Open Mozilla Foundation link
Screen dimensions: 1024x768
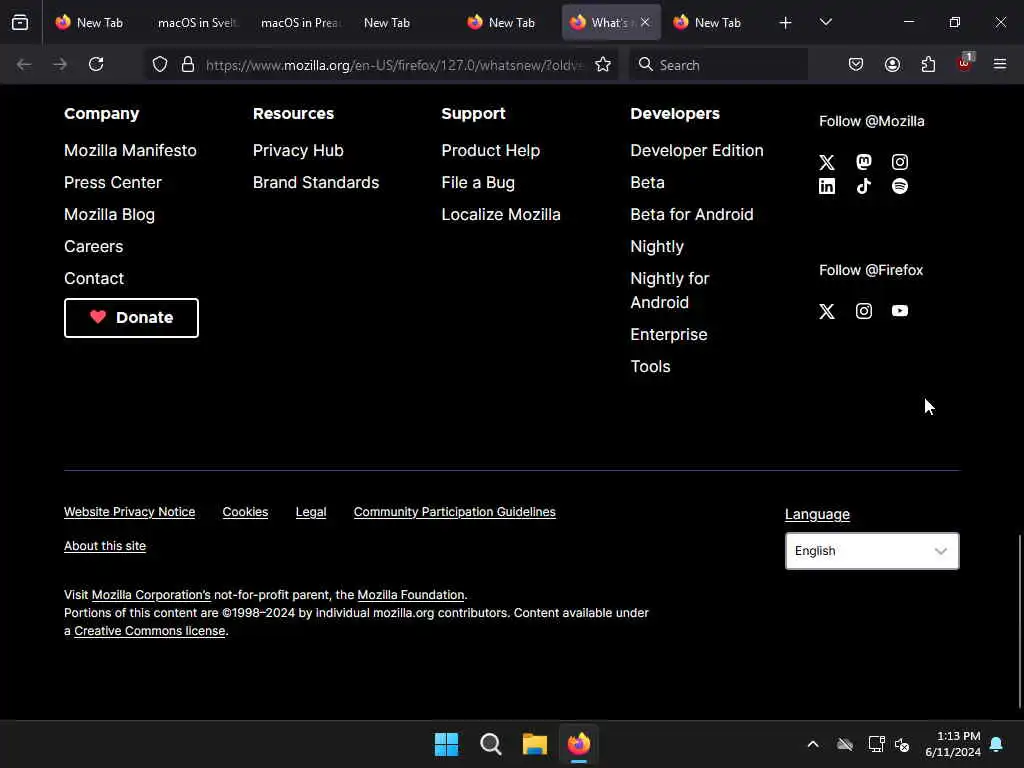pos(411,595)
